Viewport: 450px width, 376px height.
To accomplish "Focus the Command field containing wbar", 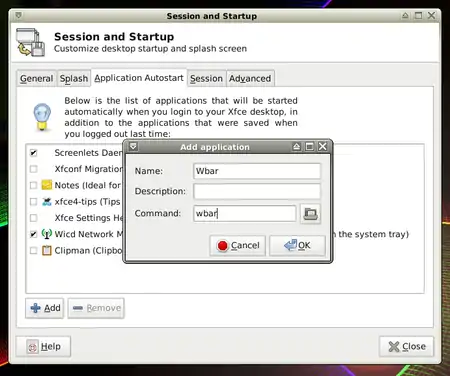I will tap(245, 213).
